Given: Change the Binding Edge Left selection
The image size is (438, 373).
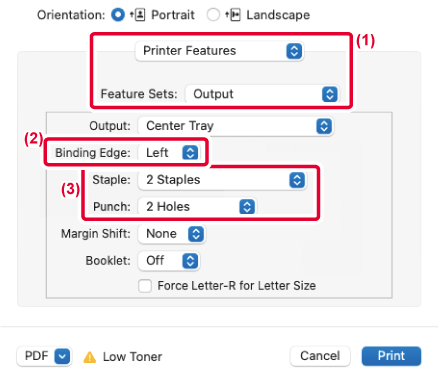Looking at the screenshot, I should pos(169,153).
